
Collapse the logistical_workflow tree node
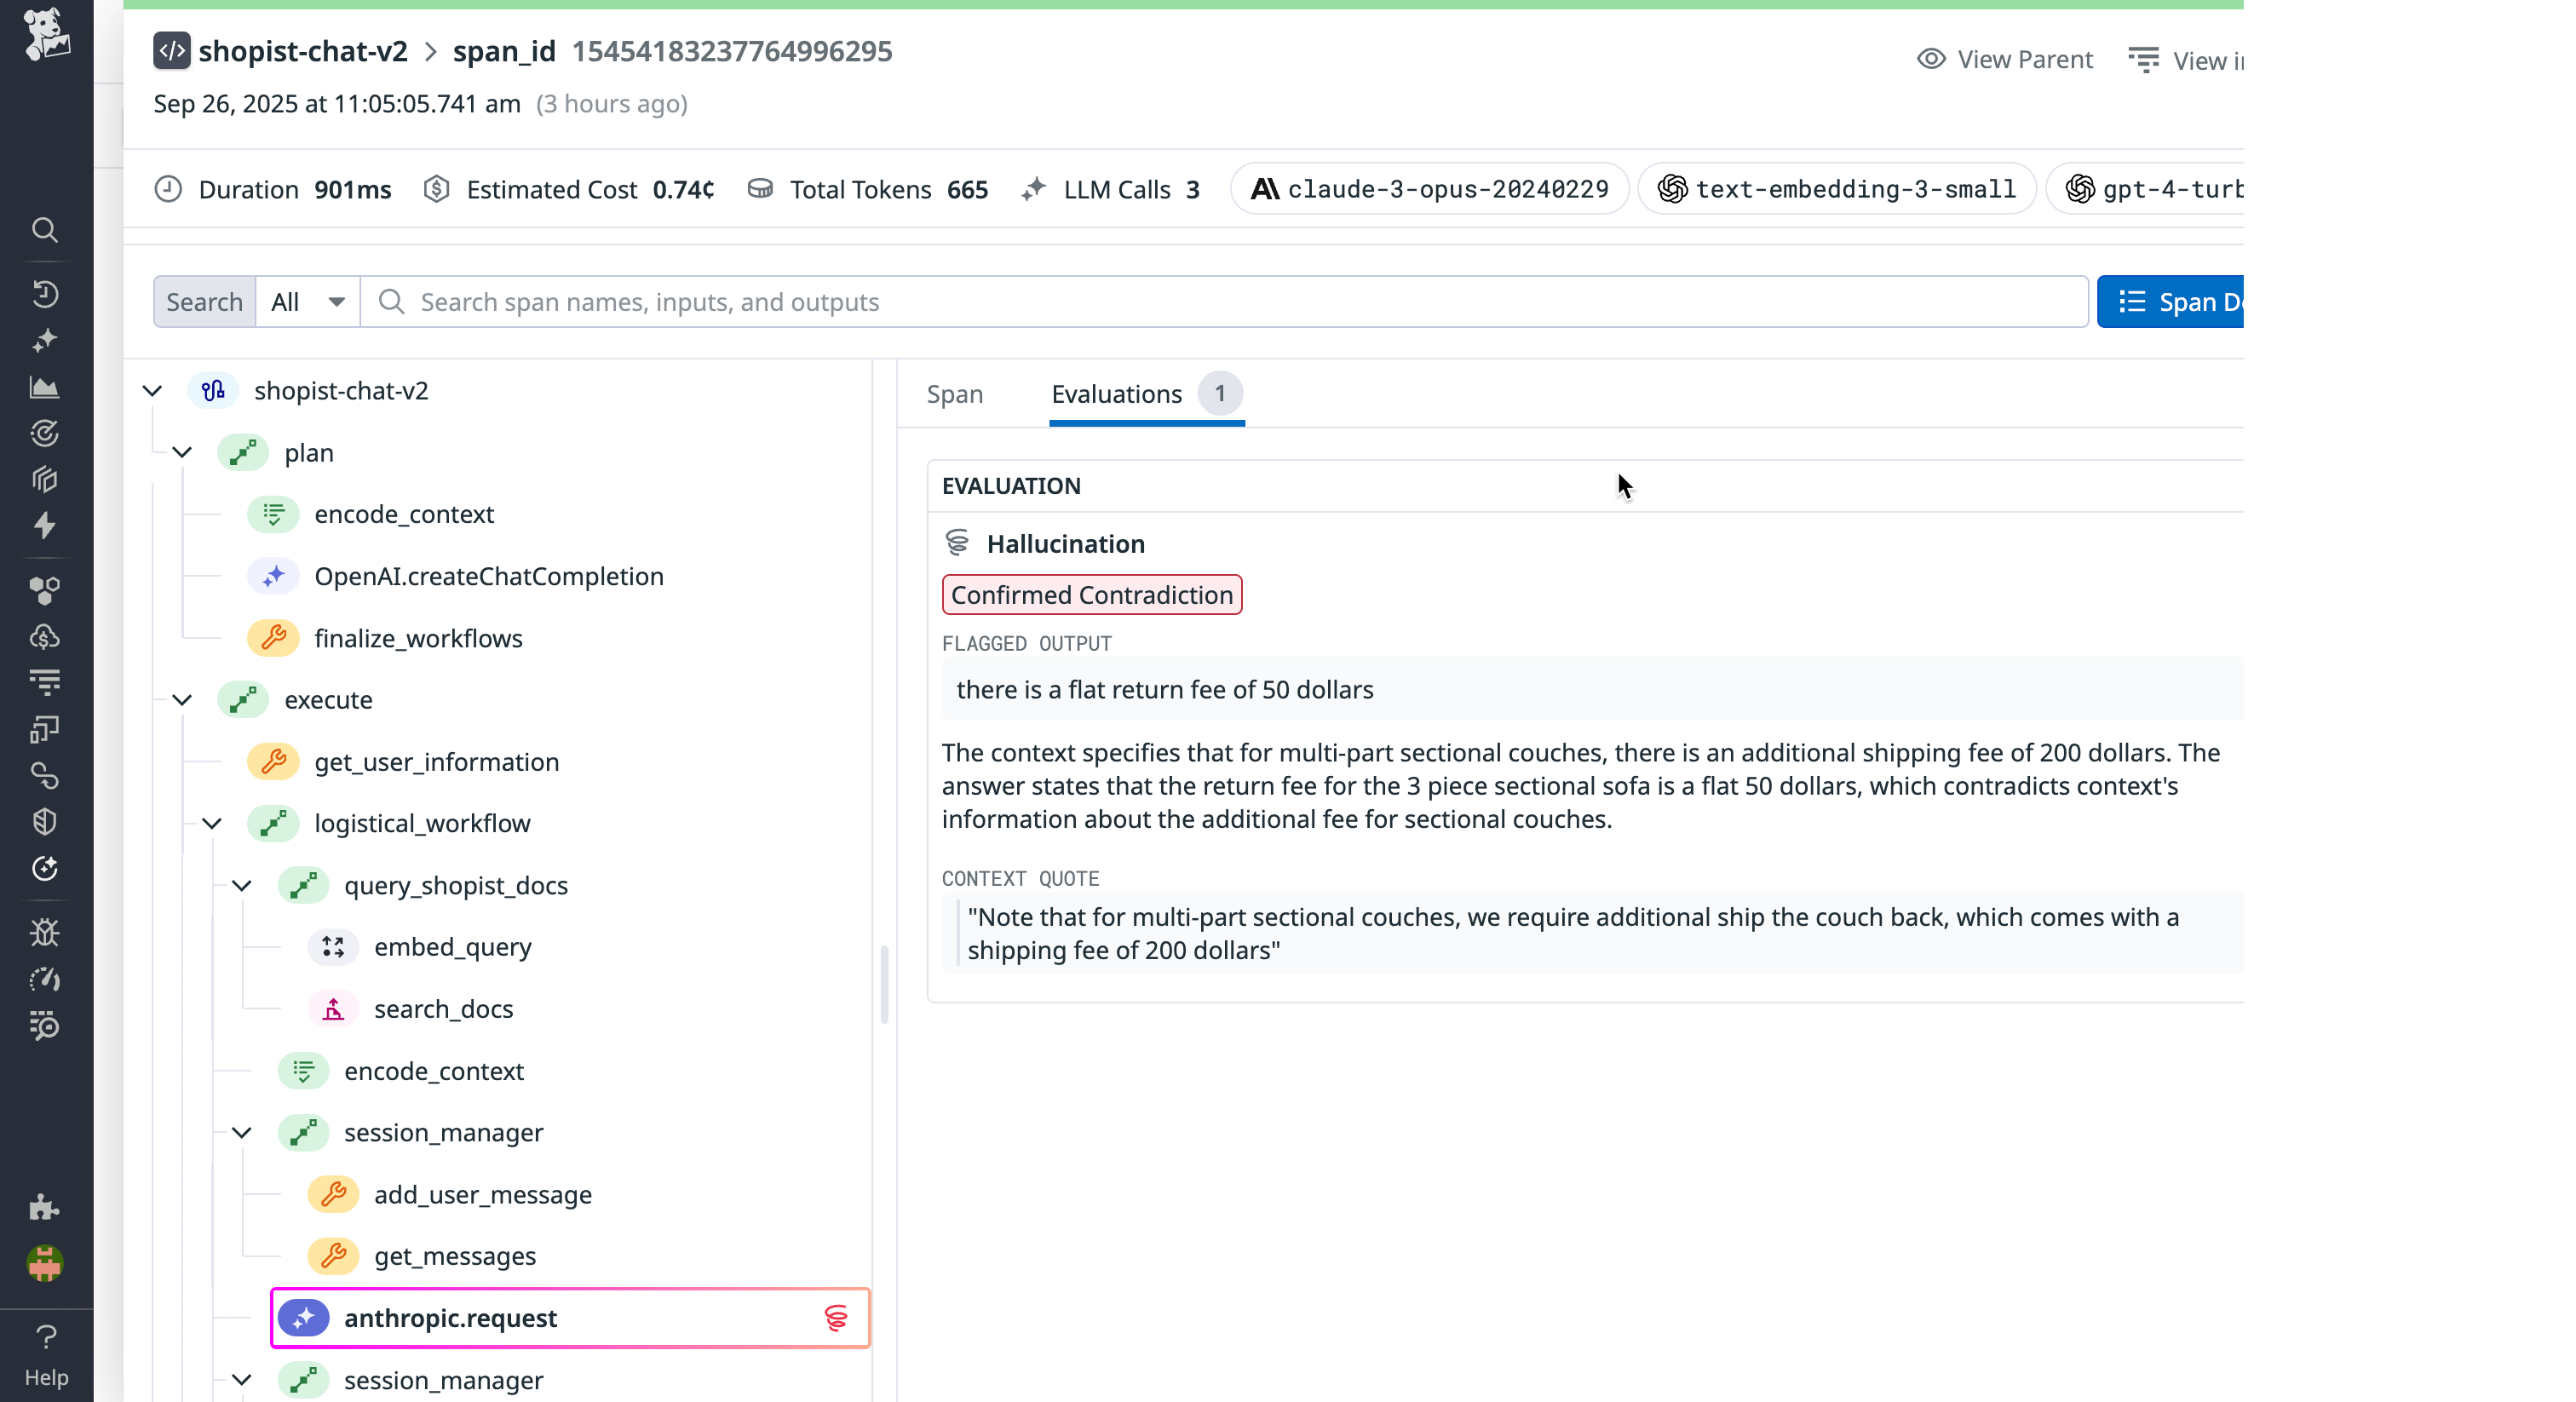(x=212, y=824)
